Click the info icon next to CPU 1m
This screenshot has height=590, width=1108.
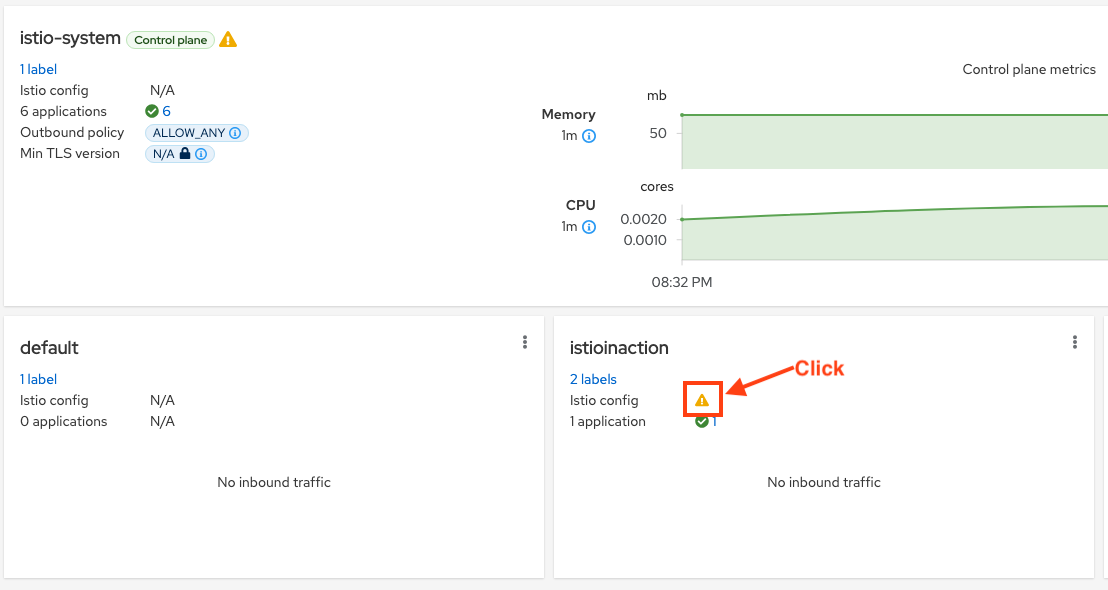589,227
